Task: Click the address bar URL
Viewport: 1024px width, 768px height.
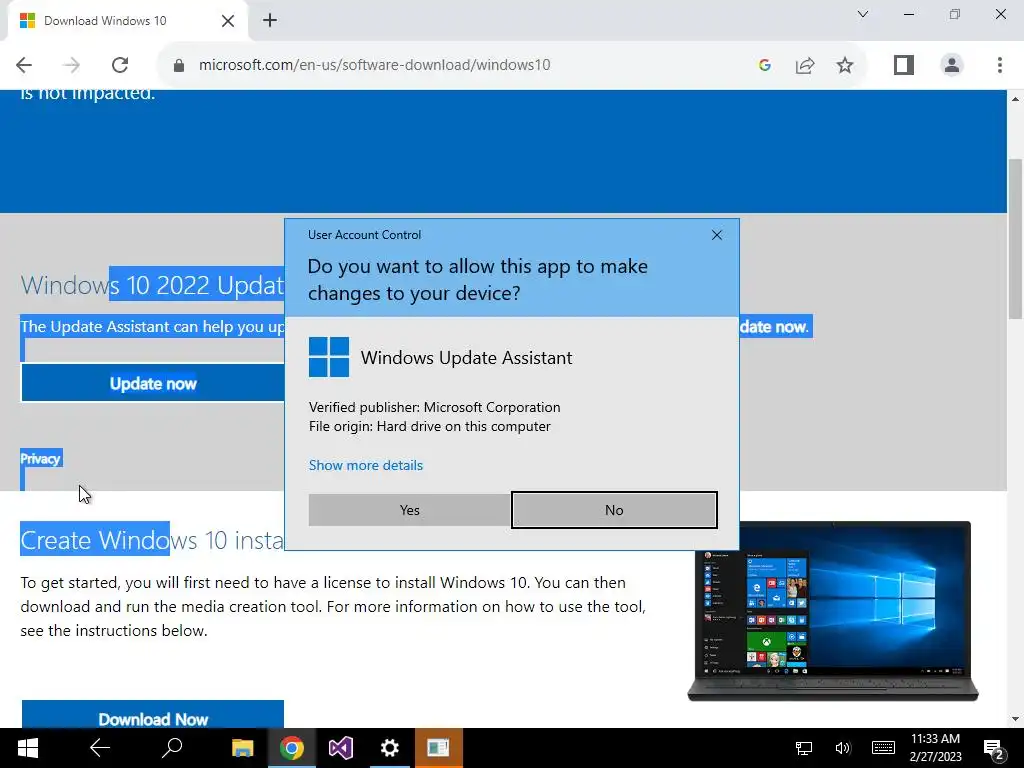Action: click(x=374, y=65)
